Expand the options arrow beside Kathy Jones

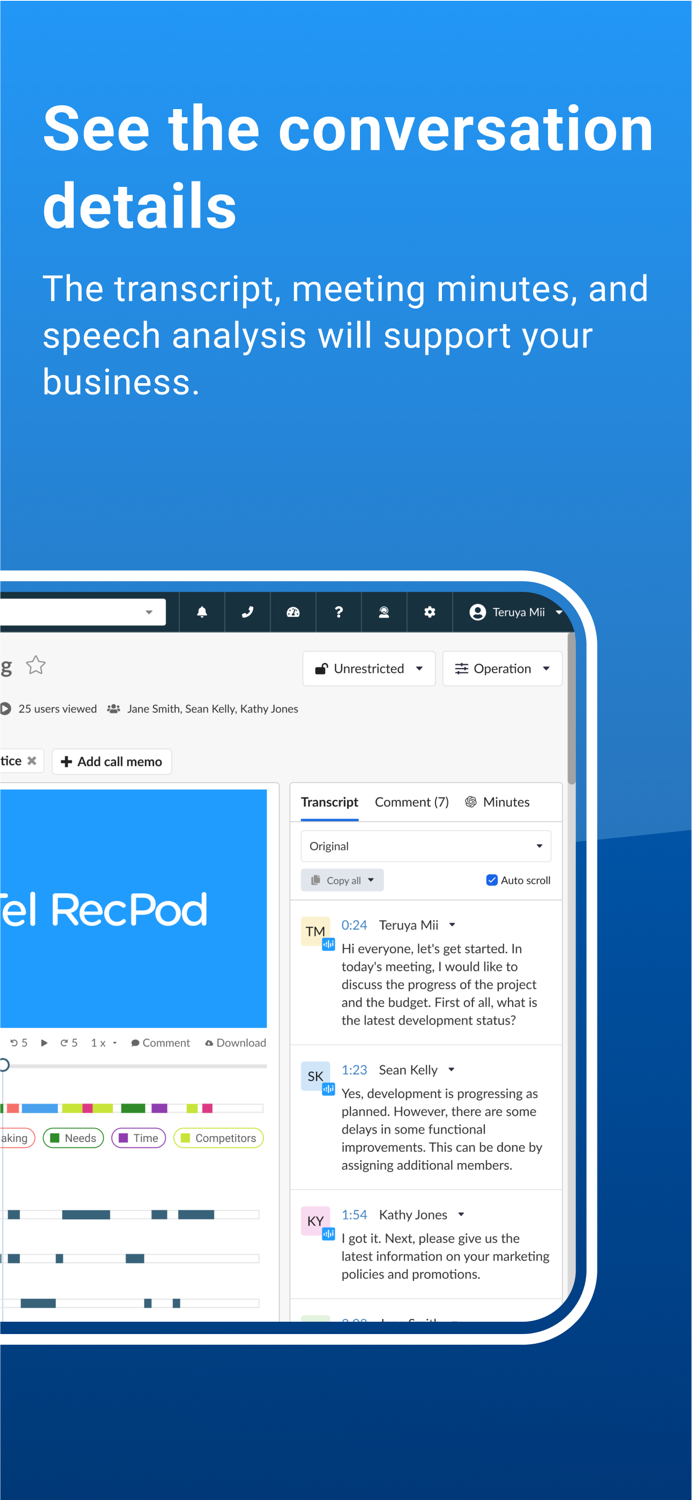461,1215
